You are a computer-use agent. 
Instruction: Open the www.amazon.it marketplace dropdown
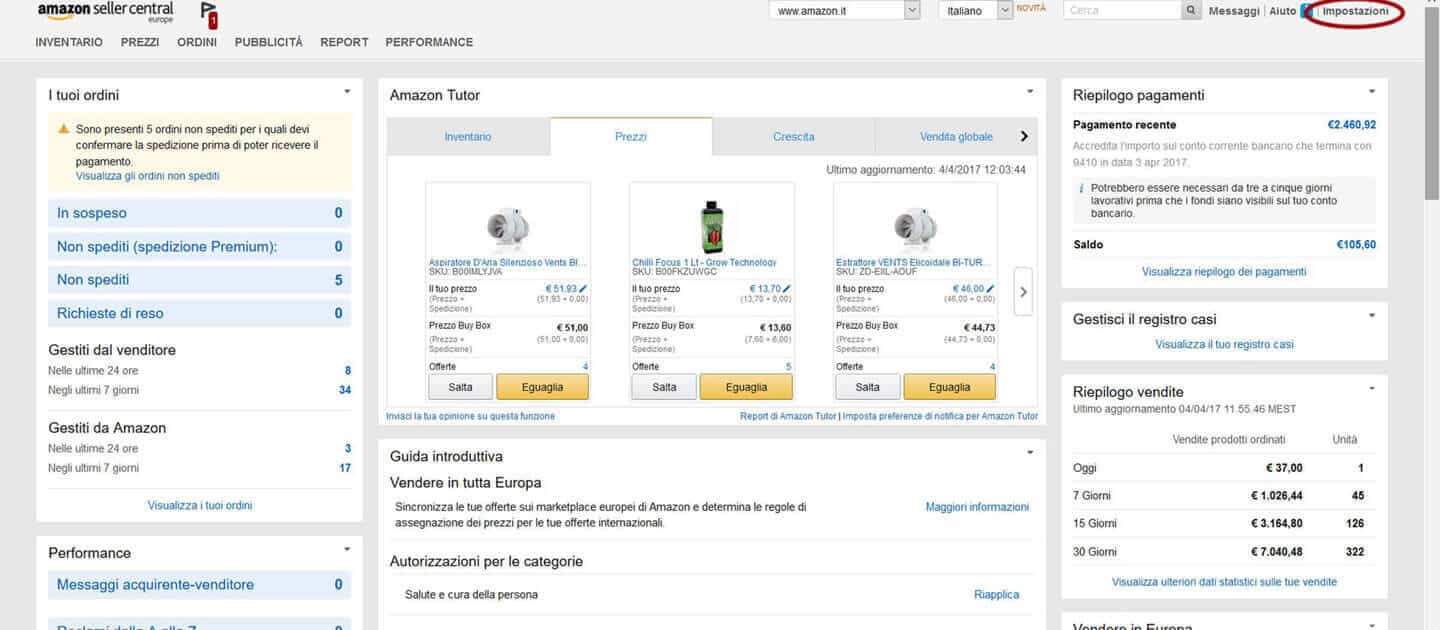coord(844,10)
